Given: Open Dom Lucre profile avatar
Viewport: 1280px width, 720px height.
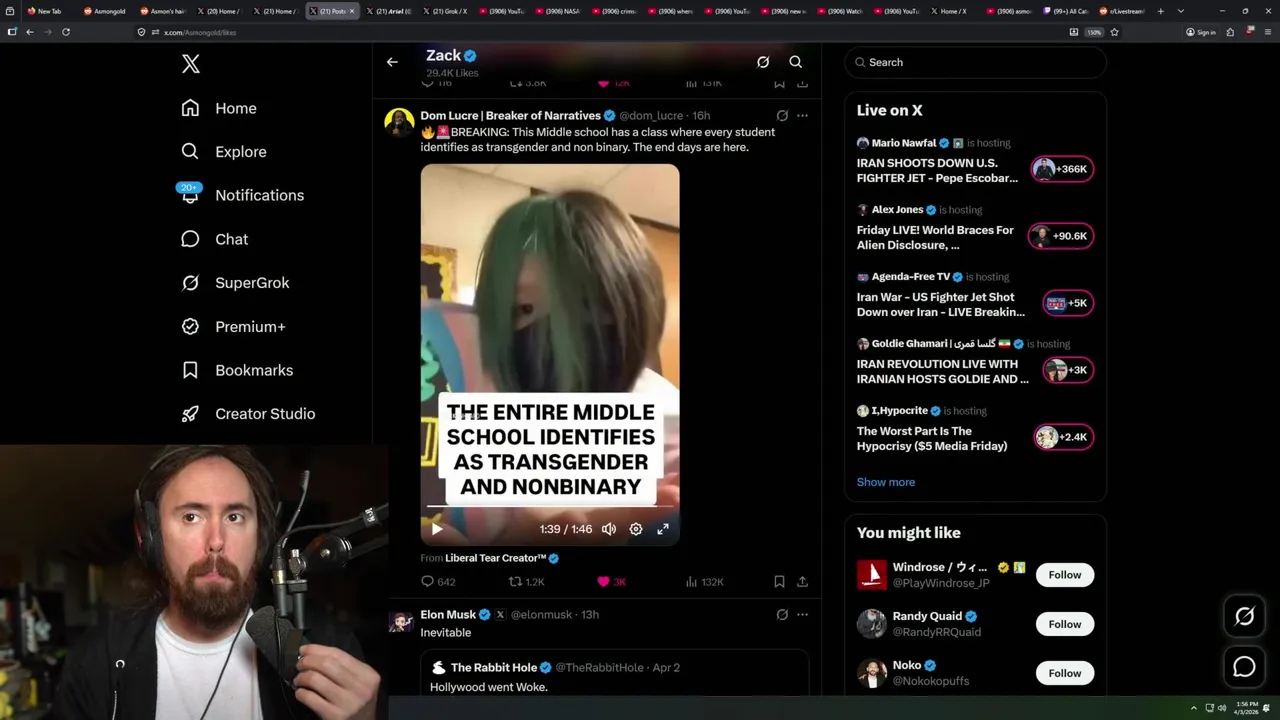Looking at the screenshot, I should pyautogui.click(x=399, y=123).
